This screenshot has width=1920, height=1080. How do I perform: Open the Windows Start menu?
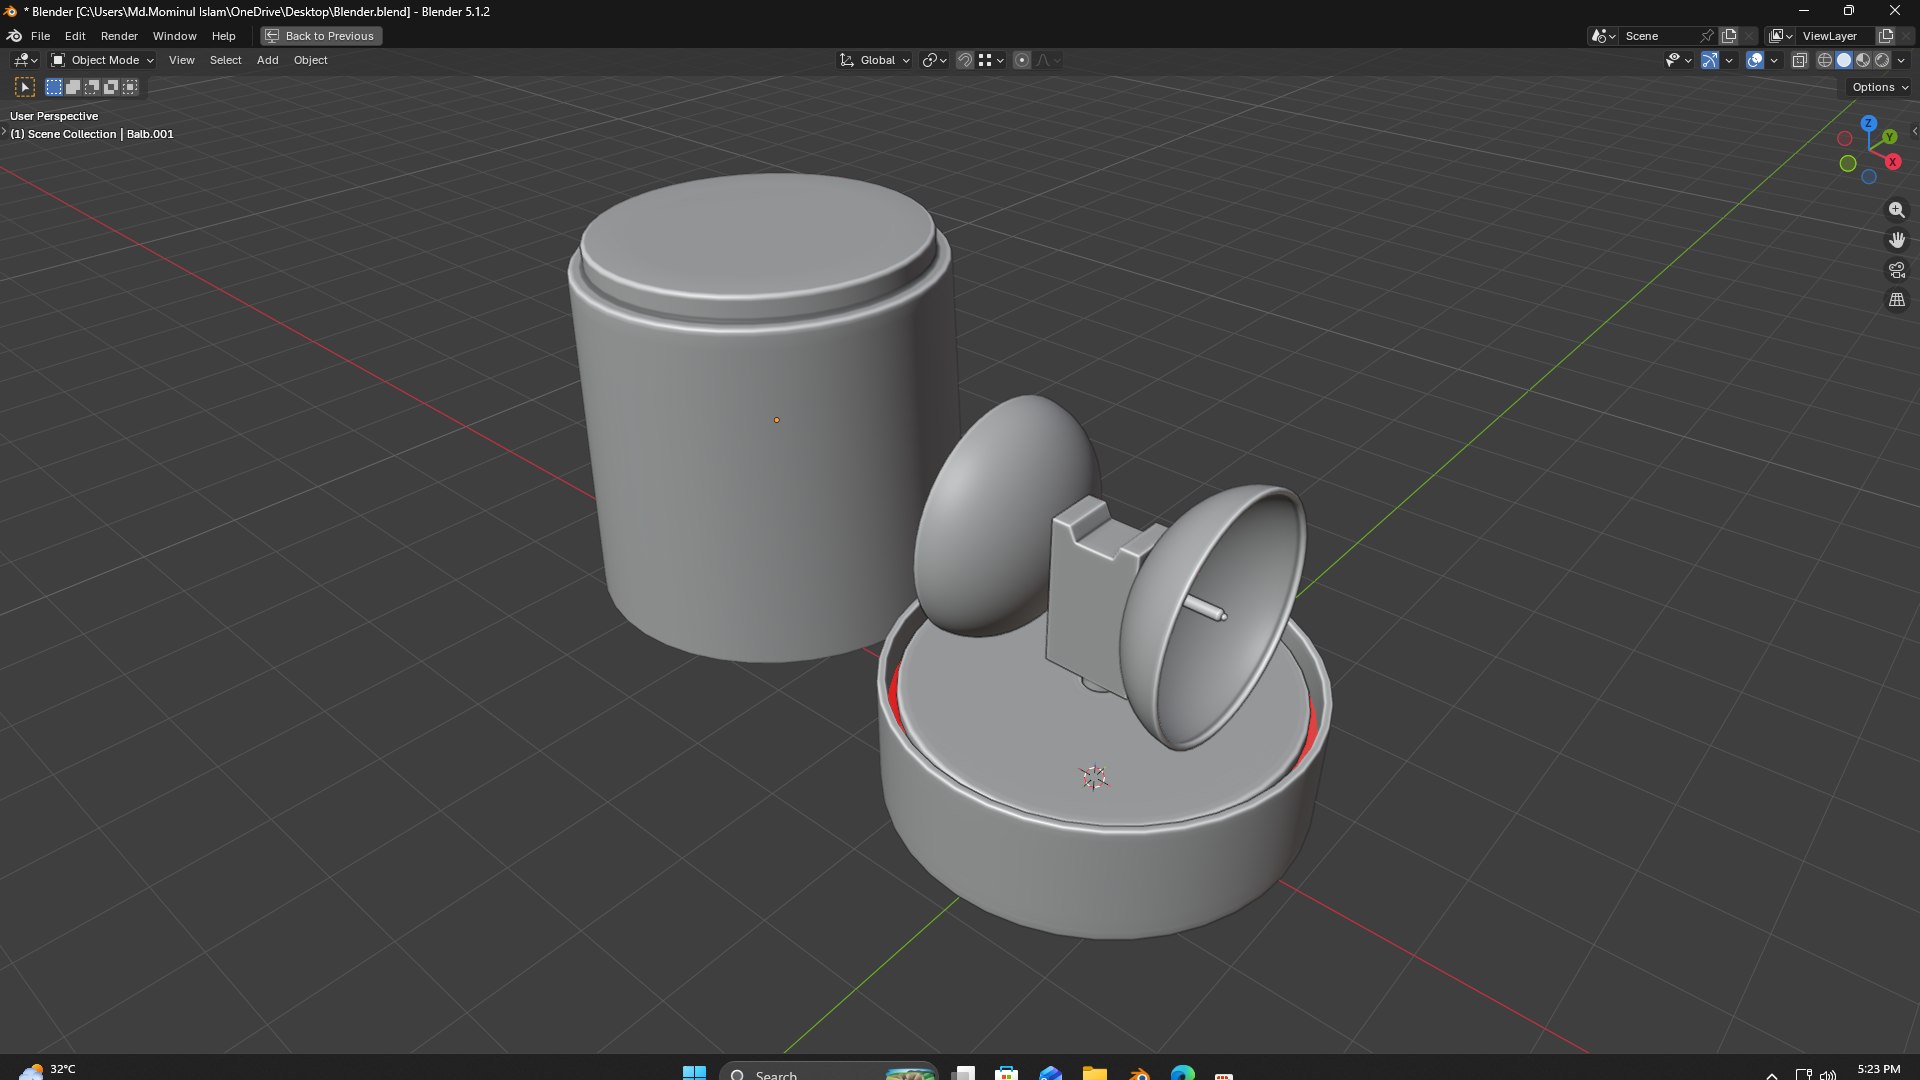[x=694, y=1073]
